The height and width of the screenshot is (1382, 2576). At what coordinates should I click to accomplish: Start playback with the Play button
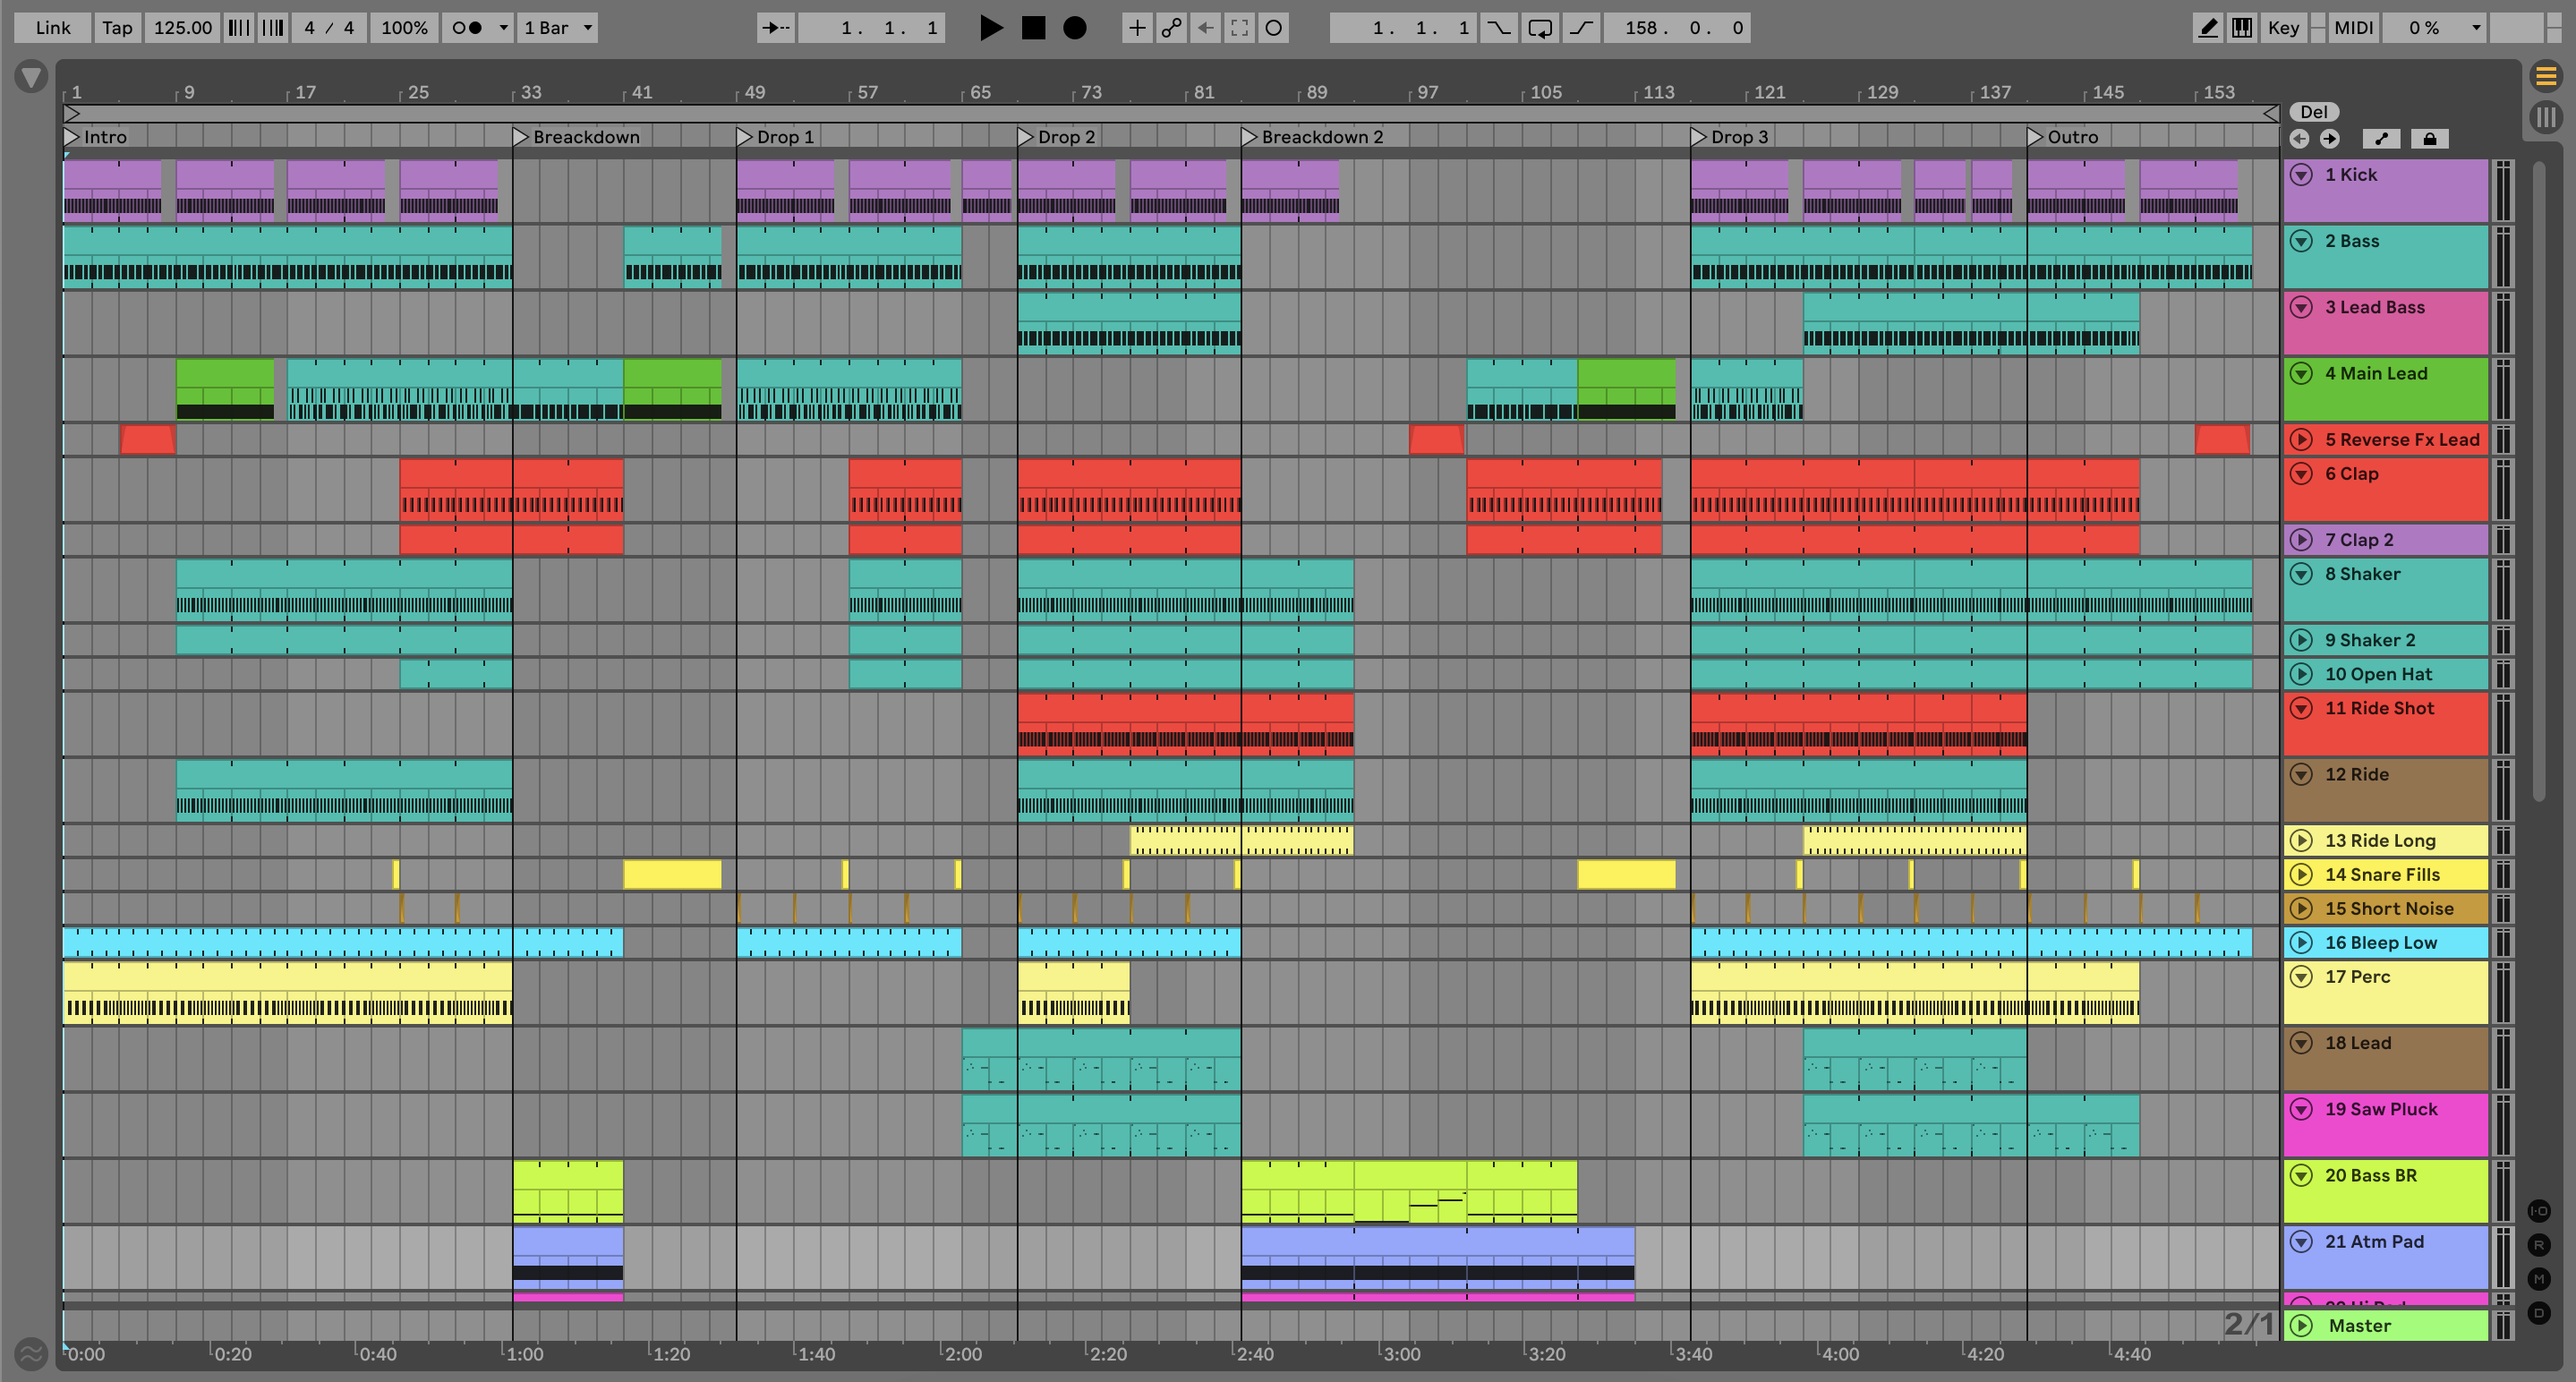(x=990, y=28)
